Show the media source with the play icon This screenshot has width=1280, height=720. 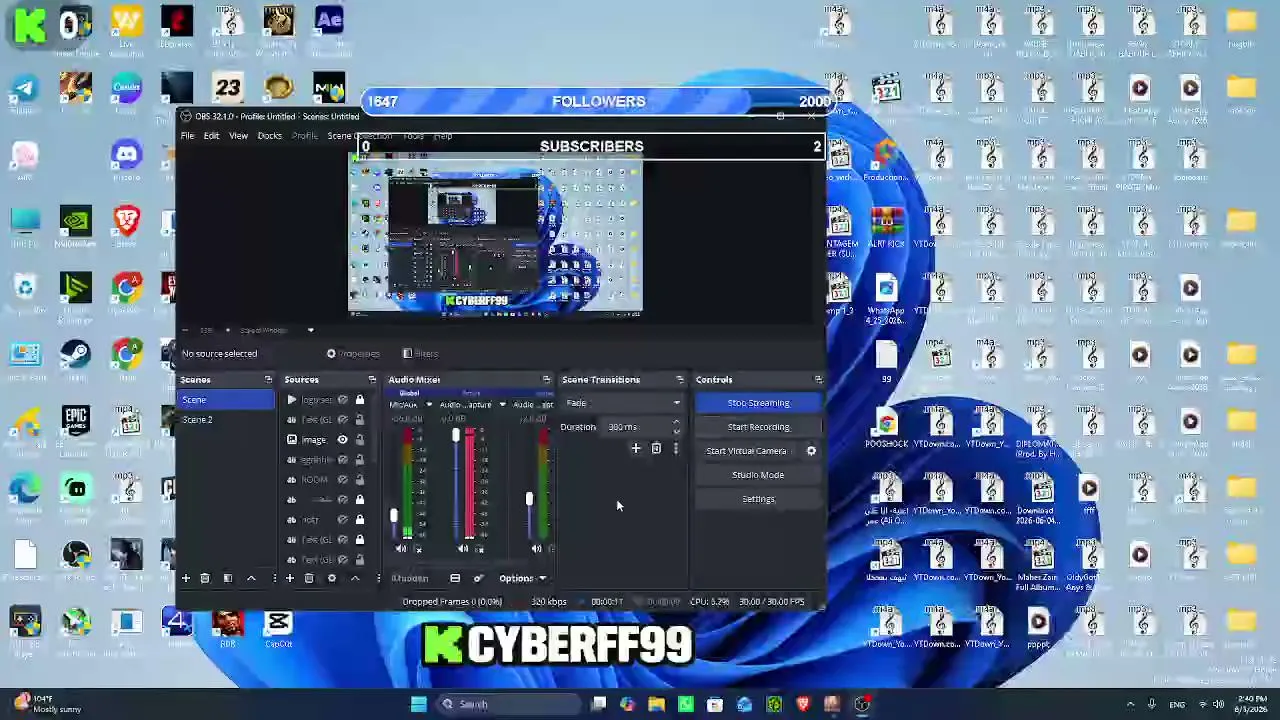342,400
